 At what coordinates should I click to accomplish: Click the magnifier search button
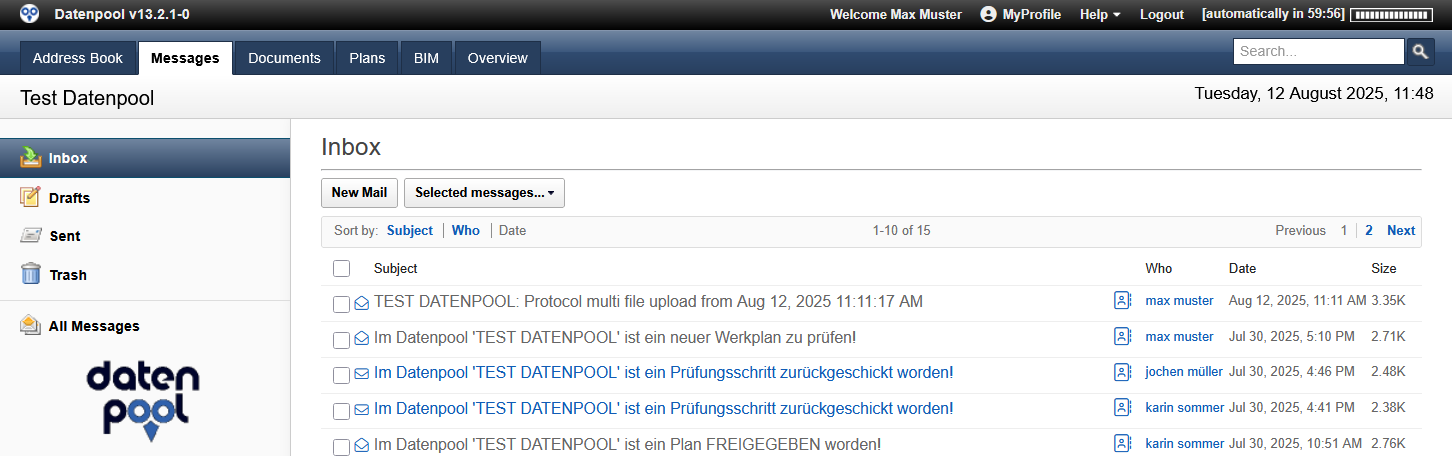pyautogui.click(x=1421, y=52)
